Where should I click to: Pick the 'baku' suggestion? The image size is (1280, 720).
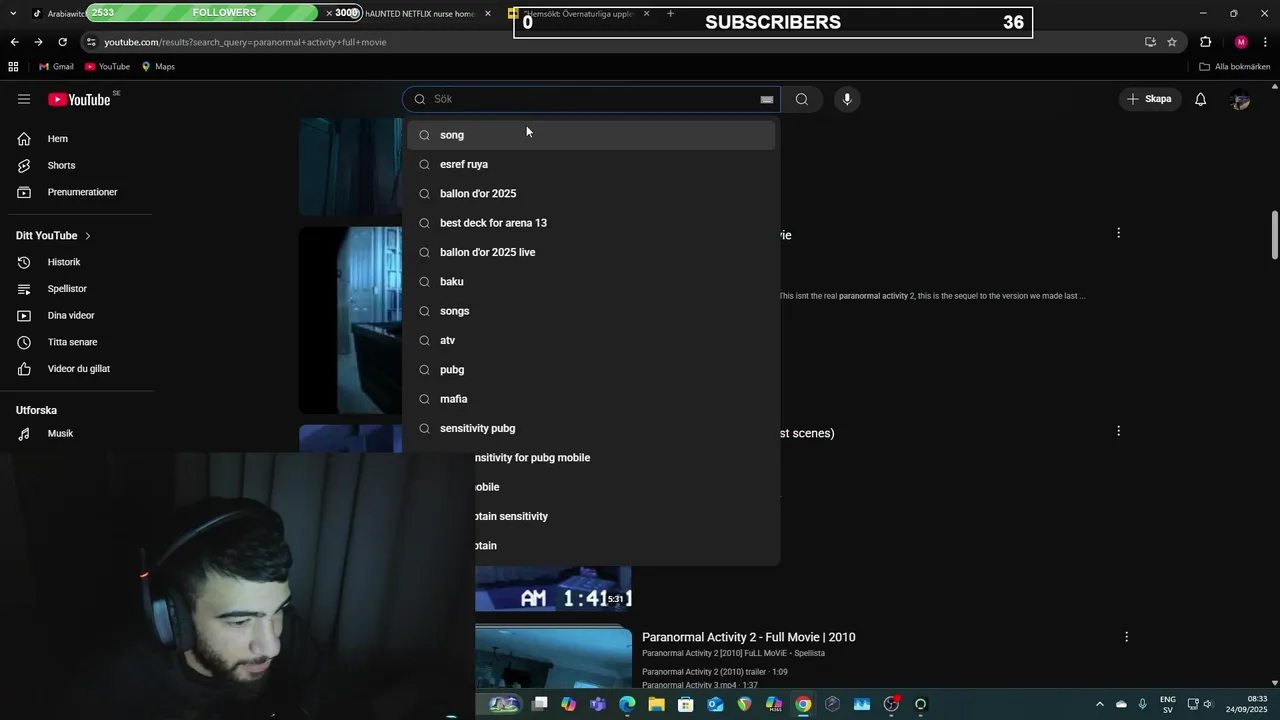point(591,282)
